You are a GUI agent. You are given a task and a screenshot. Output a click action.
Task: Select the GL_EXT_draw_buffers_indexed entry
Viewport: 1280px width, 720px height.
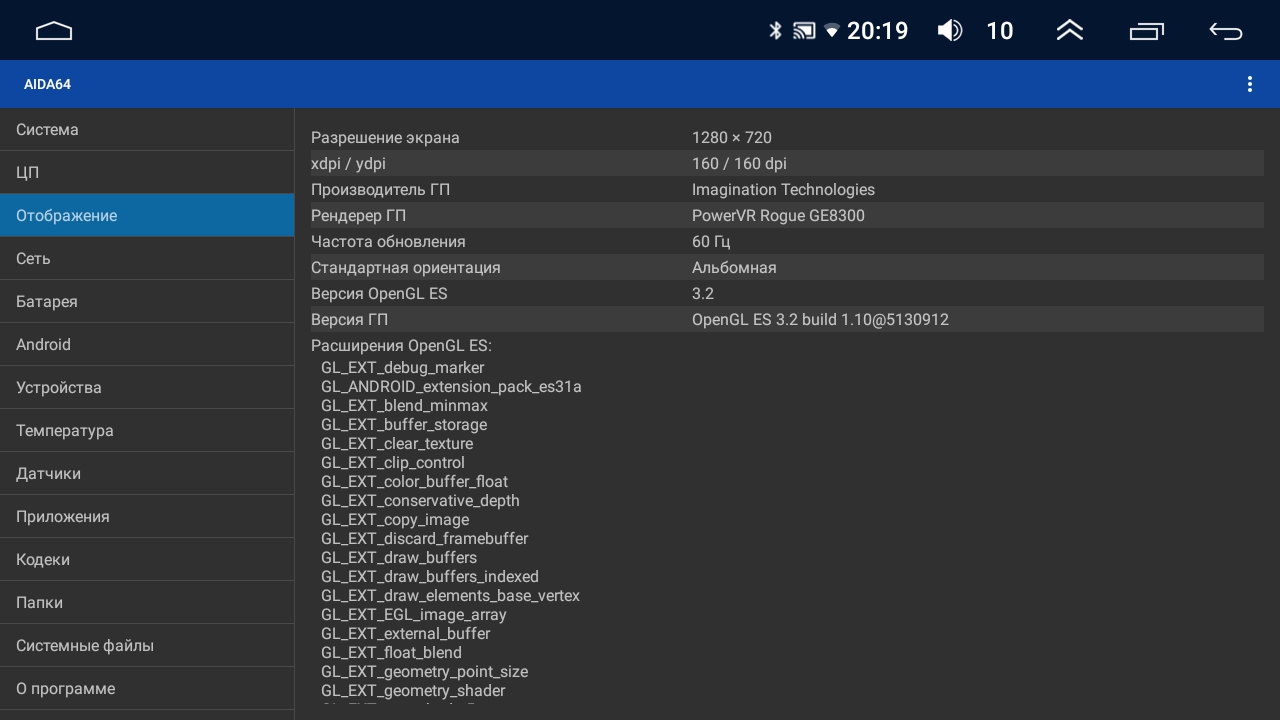pyautogui.click(x=430, y=577)
